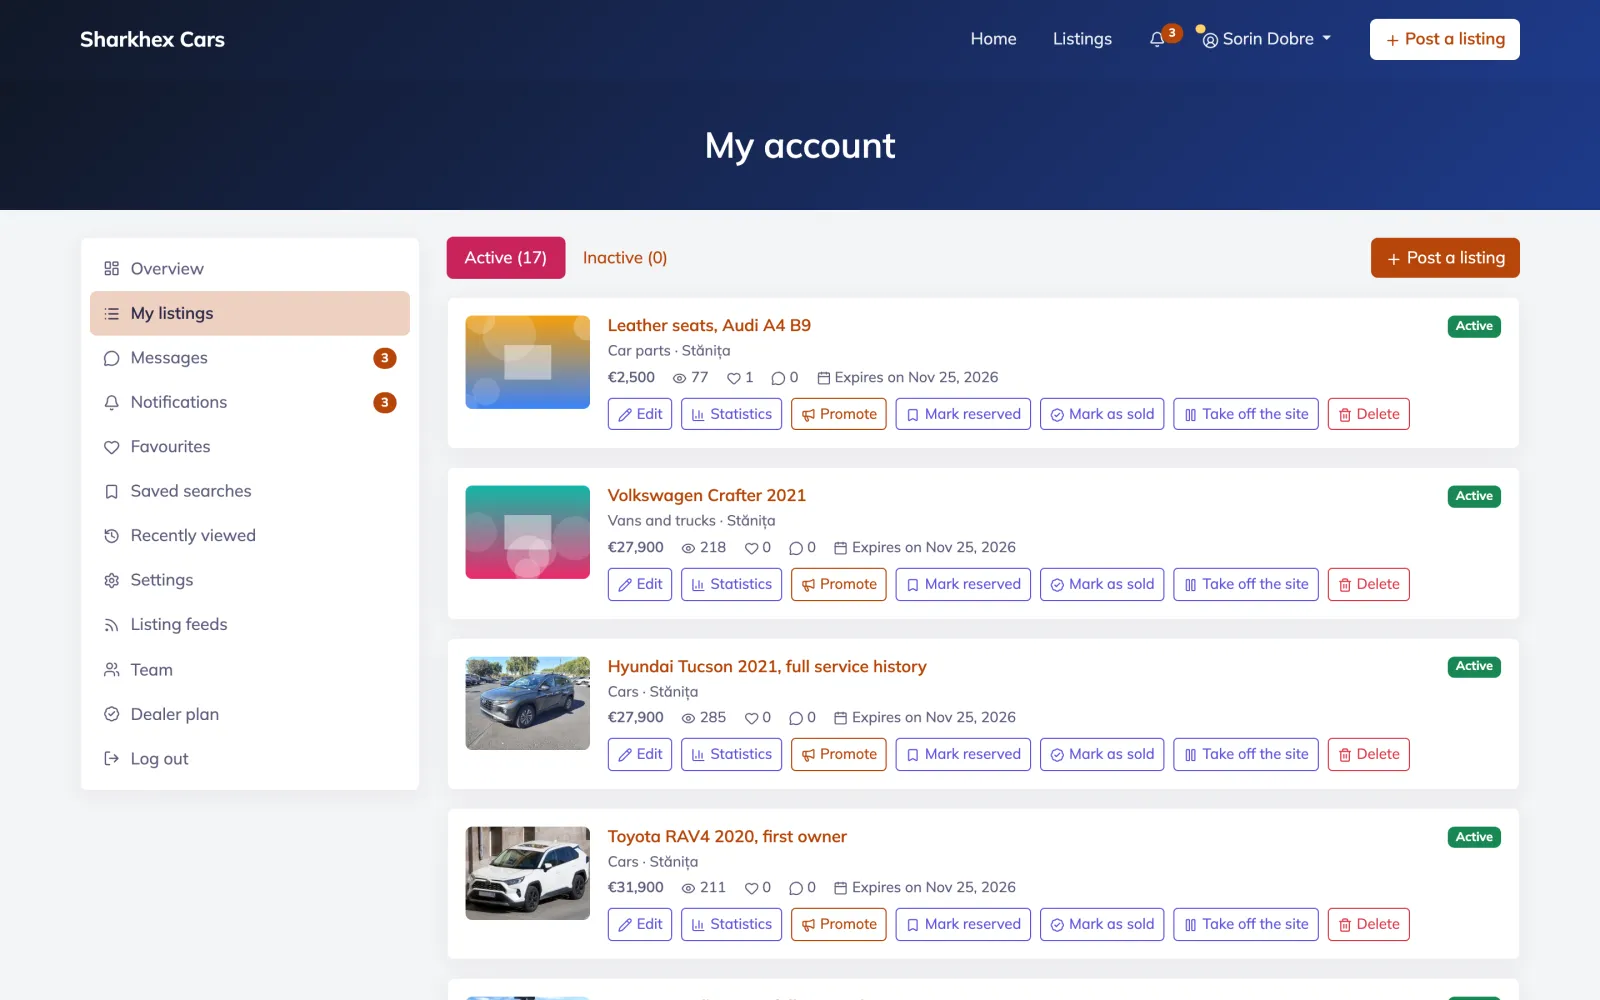Switch to the Inactive (0) tab
Image resolution: width=1600 pixels, height=1000 pixels.
point(625,258)
